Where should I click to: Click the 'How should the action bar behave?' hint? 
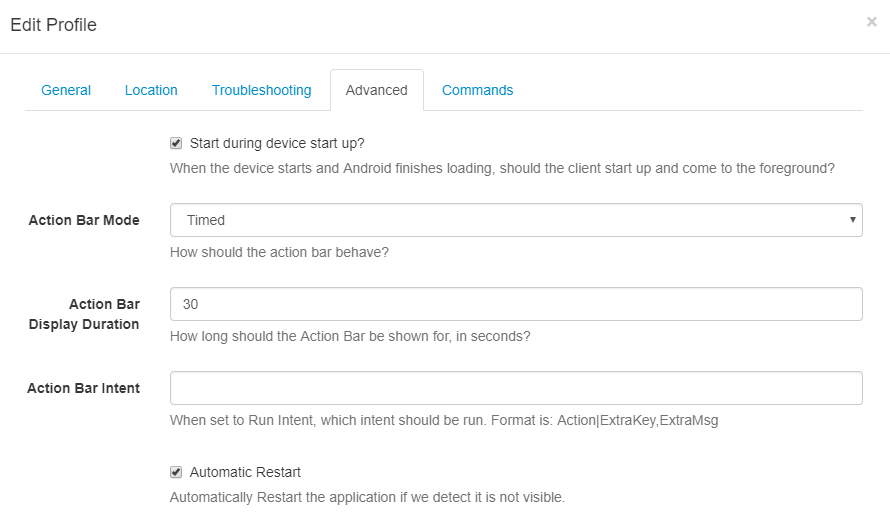(279, 252)
